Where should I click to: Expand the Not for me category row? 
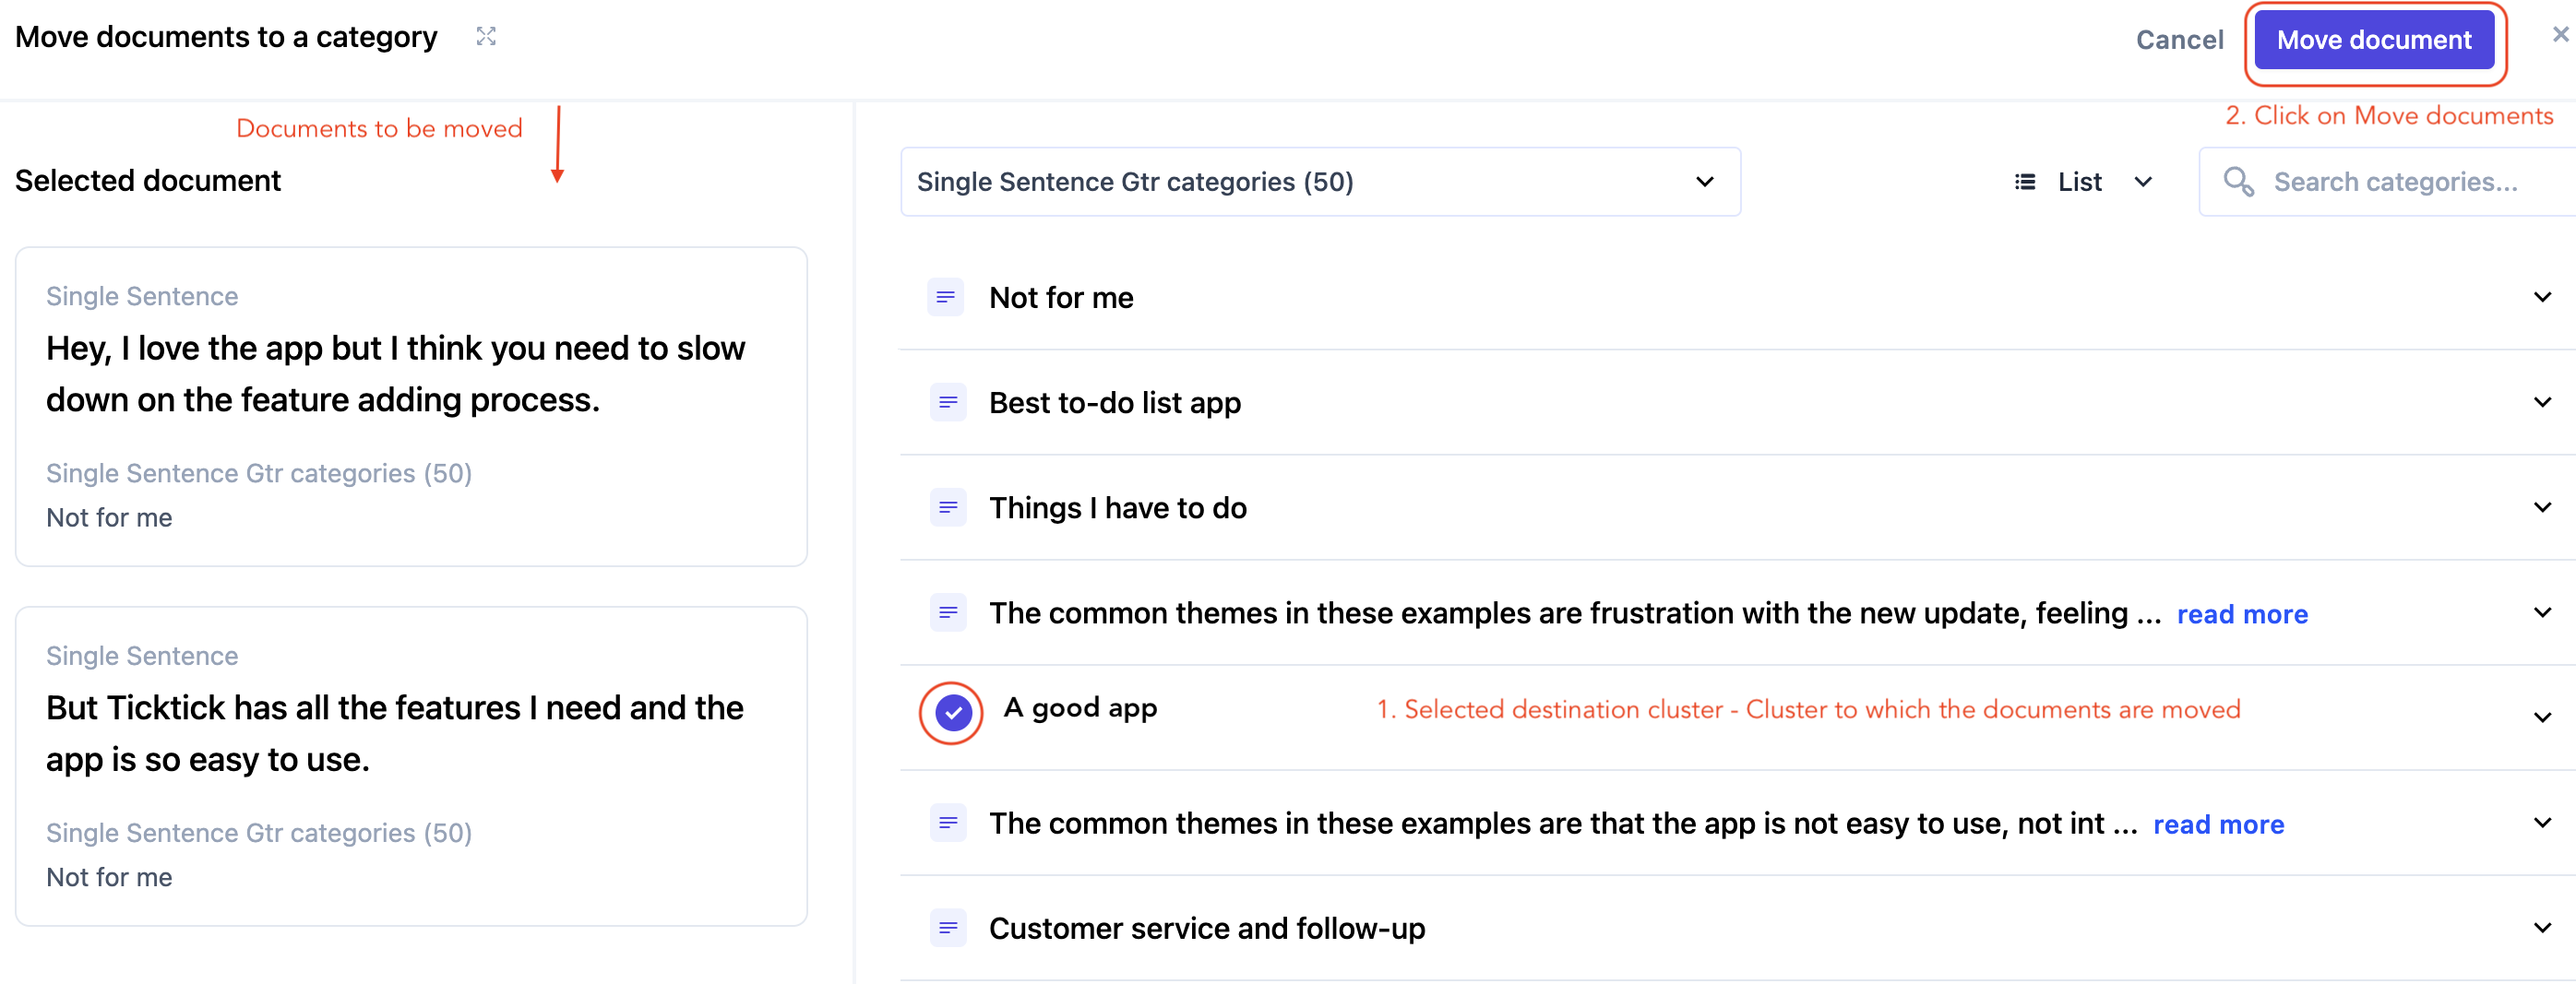pos(2542,297)
